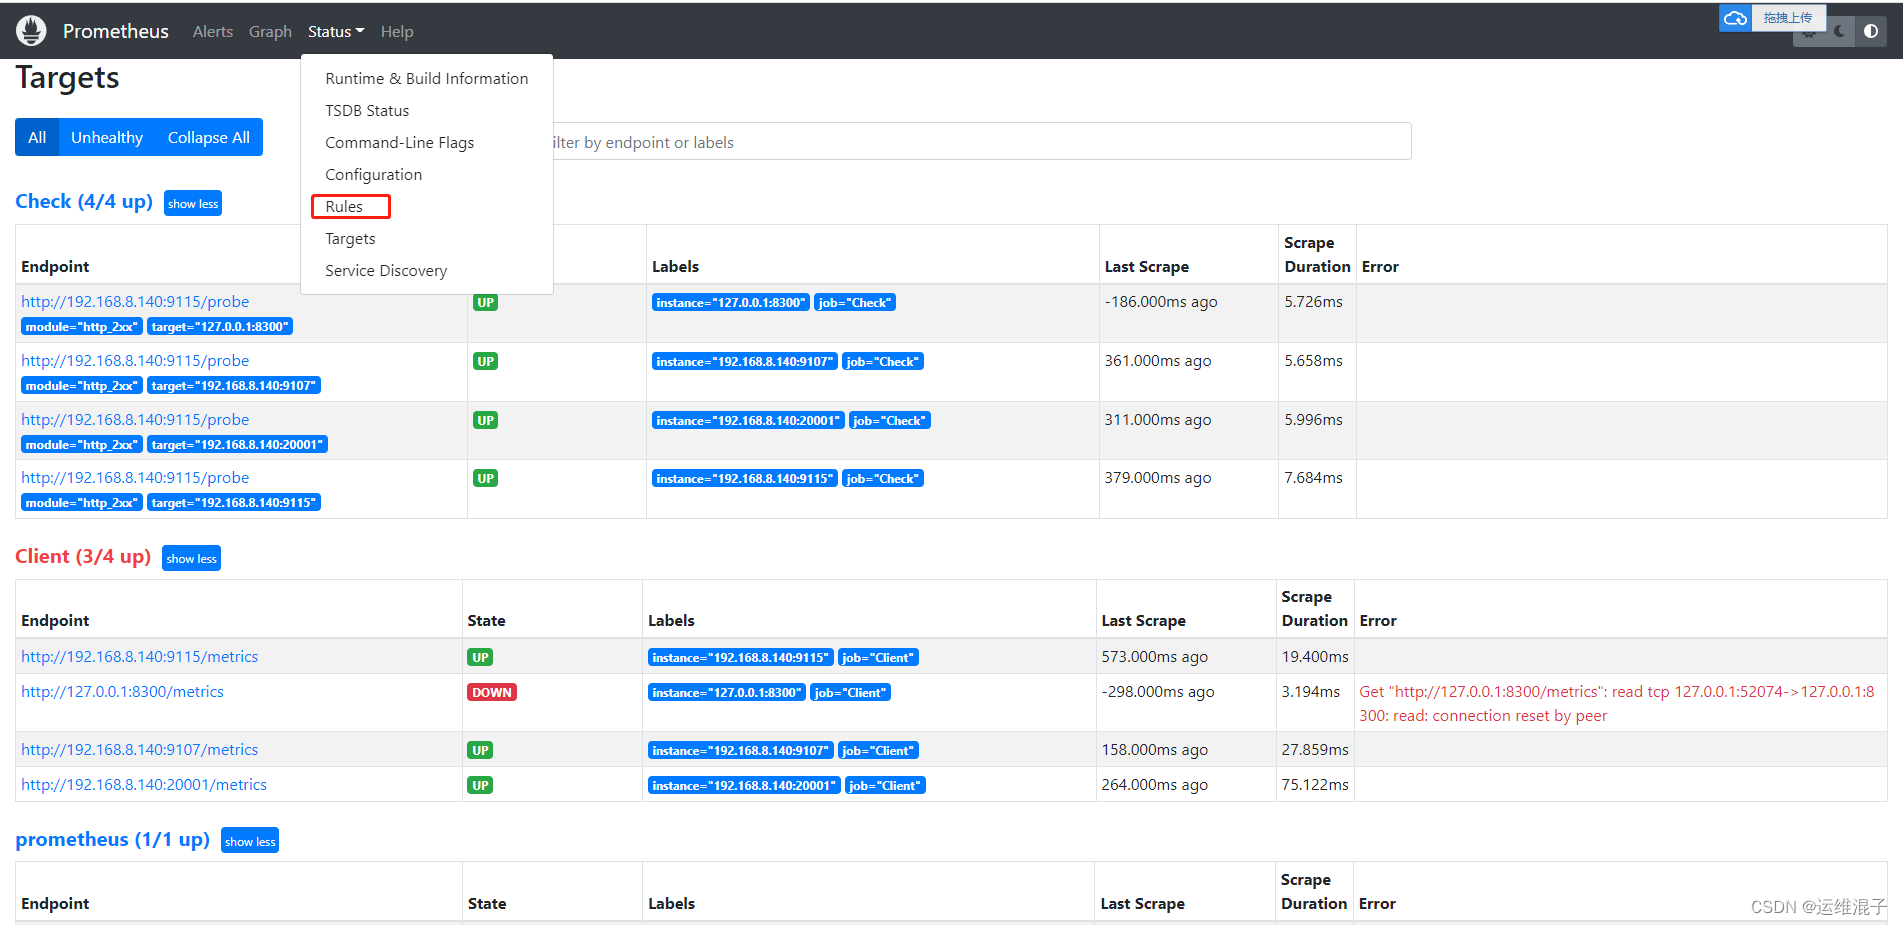Collapse the prometheus group with show less

250,841
